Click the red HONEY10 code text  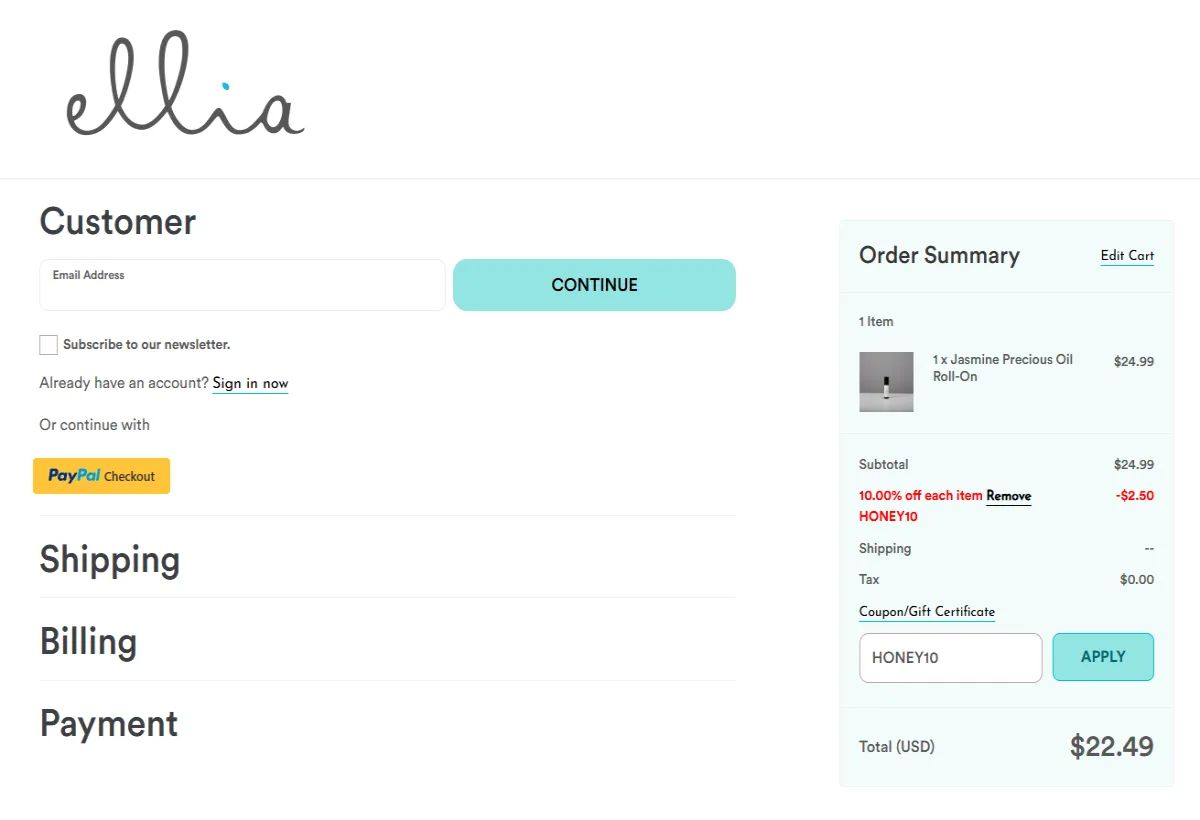888,517
